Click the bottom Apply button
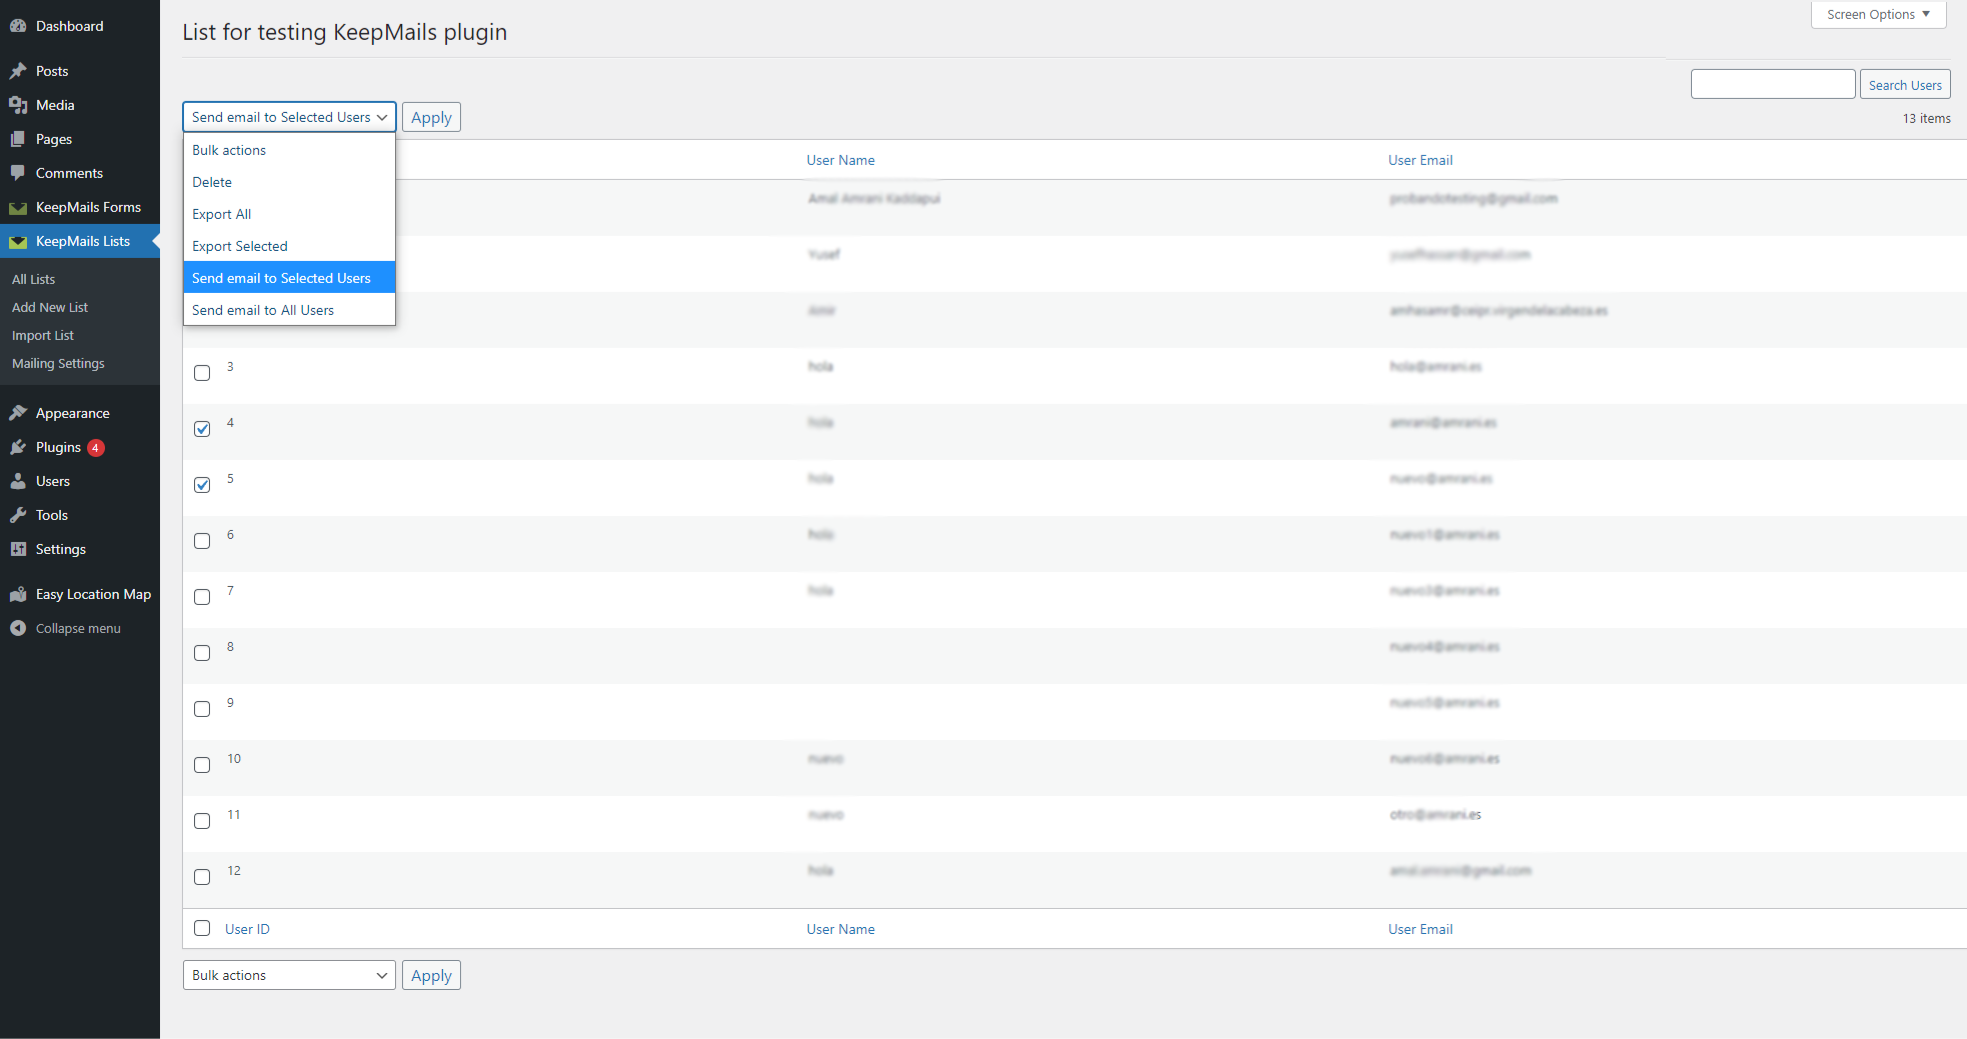1967x1039 pixels. click(x=431, y=975)
